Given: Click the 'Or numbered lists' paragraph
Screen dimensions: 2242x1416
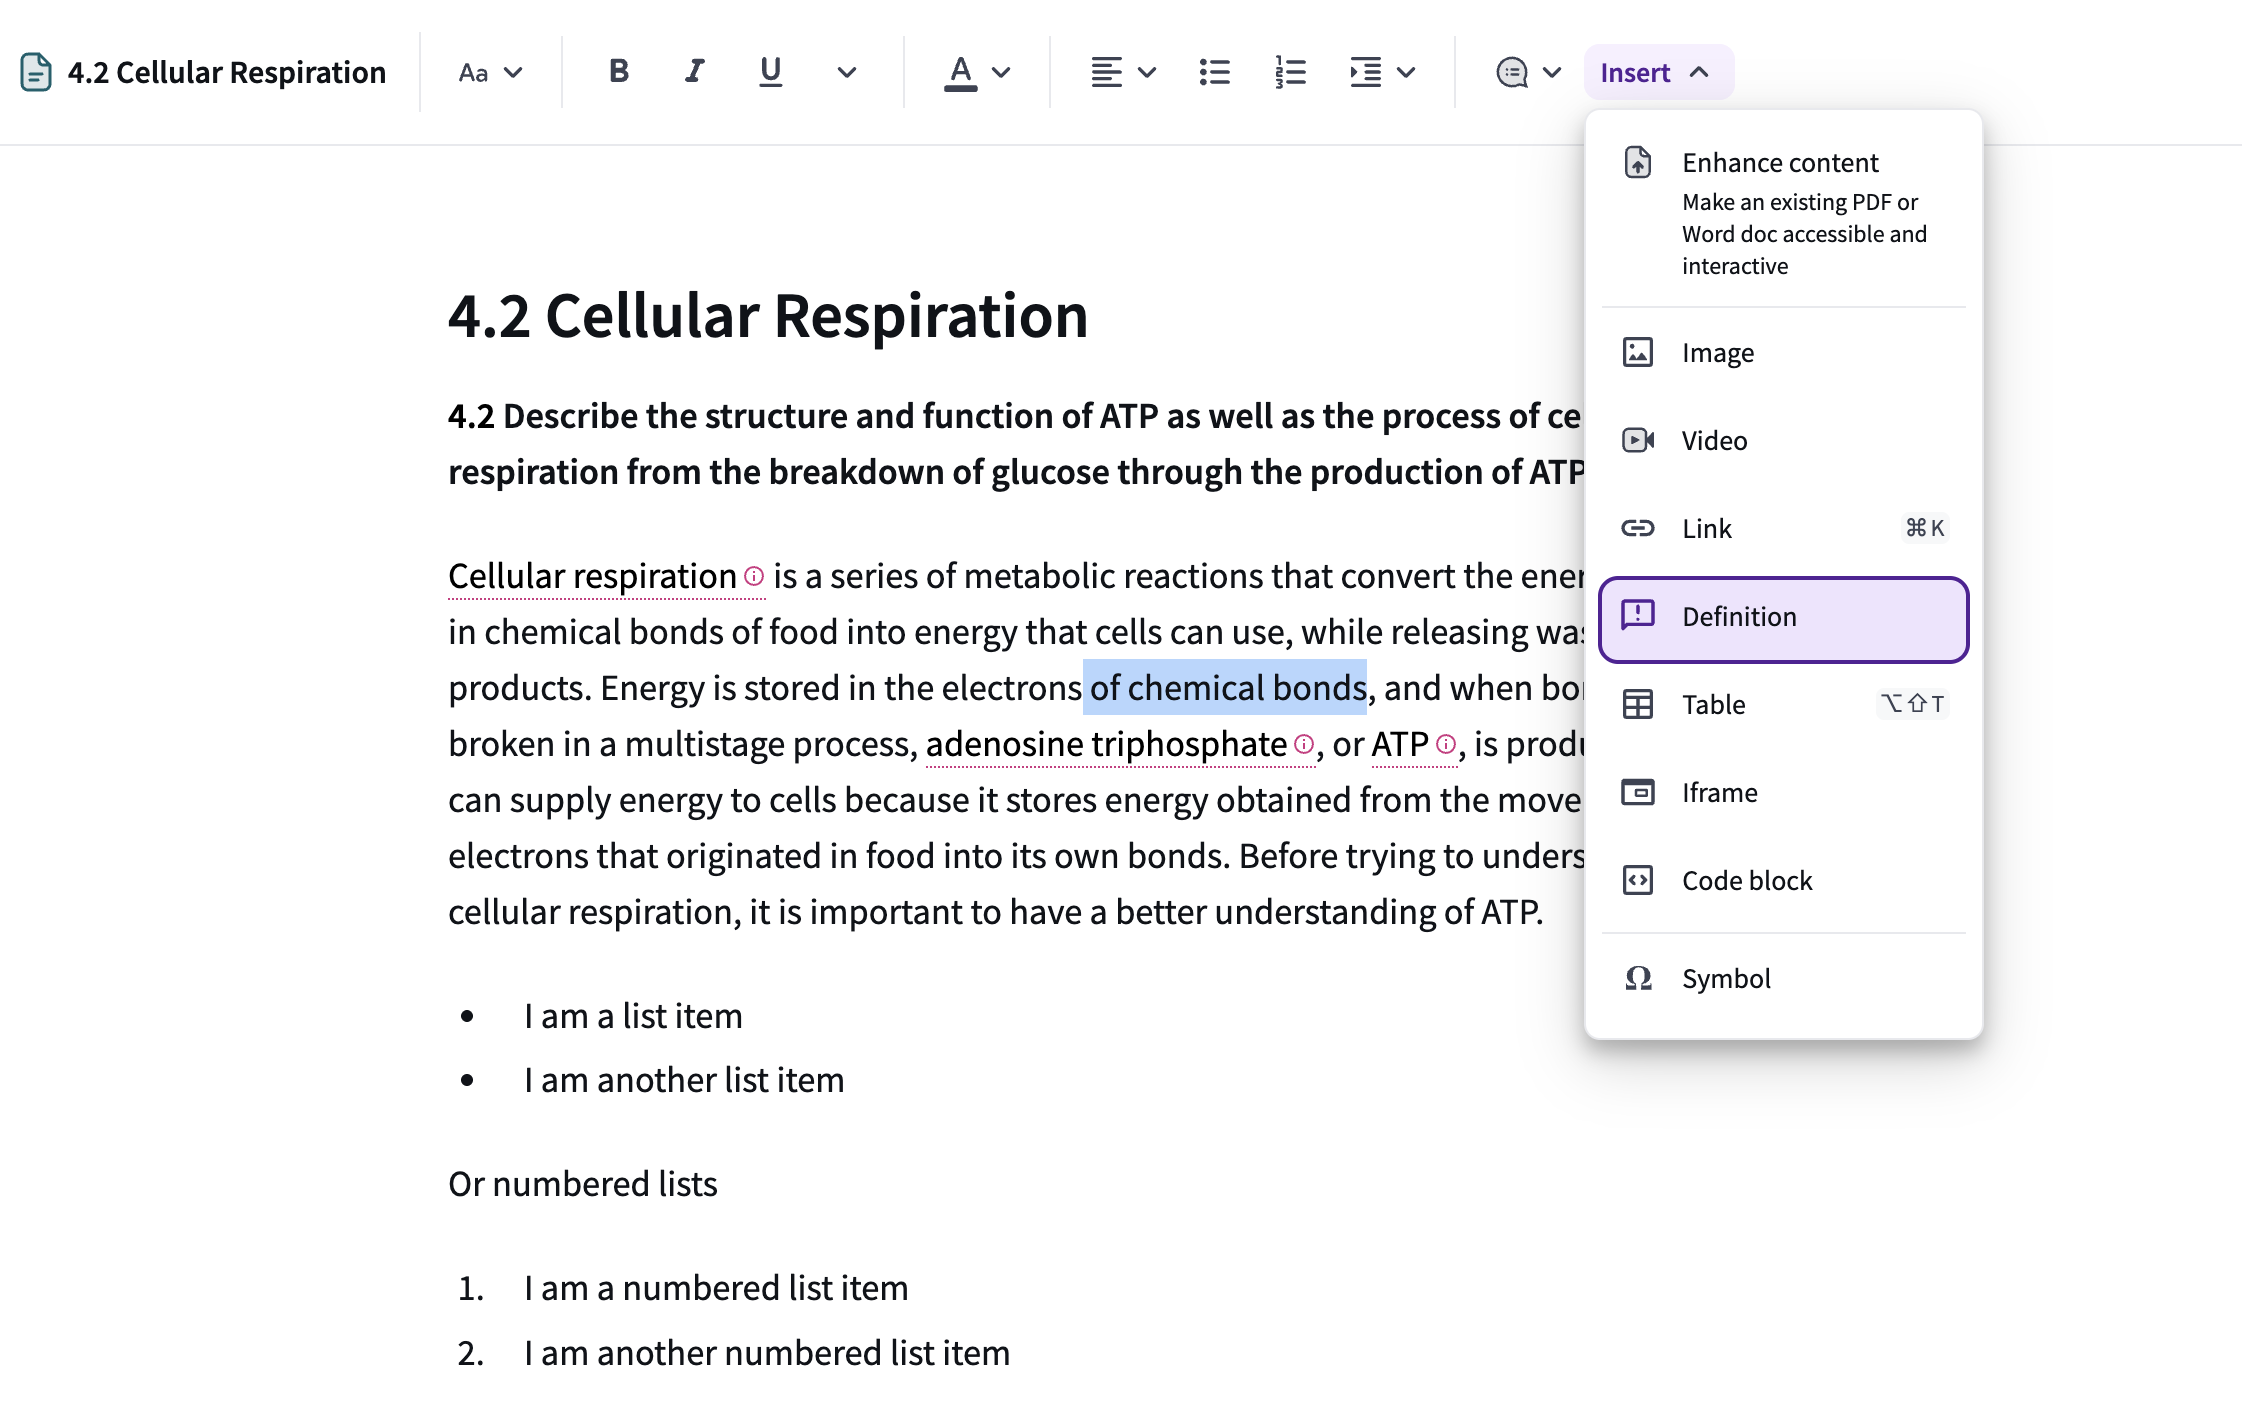Looking at the screenshot, I should click(583, 1184).
